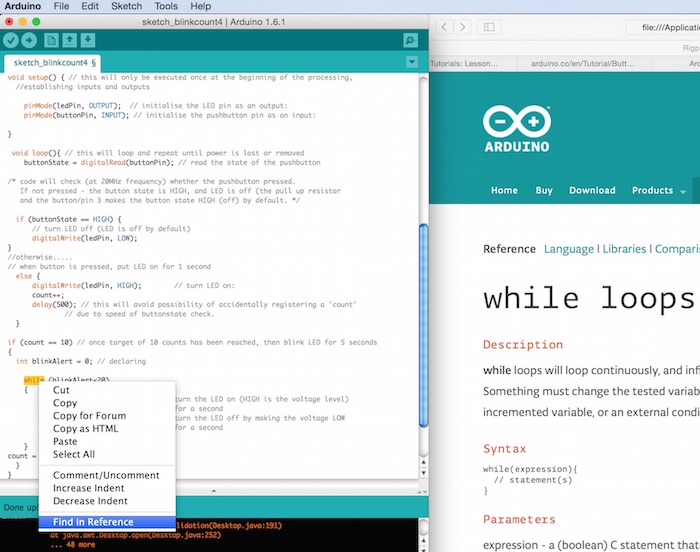700x552 pixels.
Task: Click editor scrollbar up arrow
Action: point(423,462)
